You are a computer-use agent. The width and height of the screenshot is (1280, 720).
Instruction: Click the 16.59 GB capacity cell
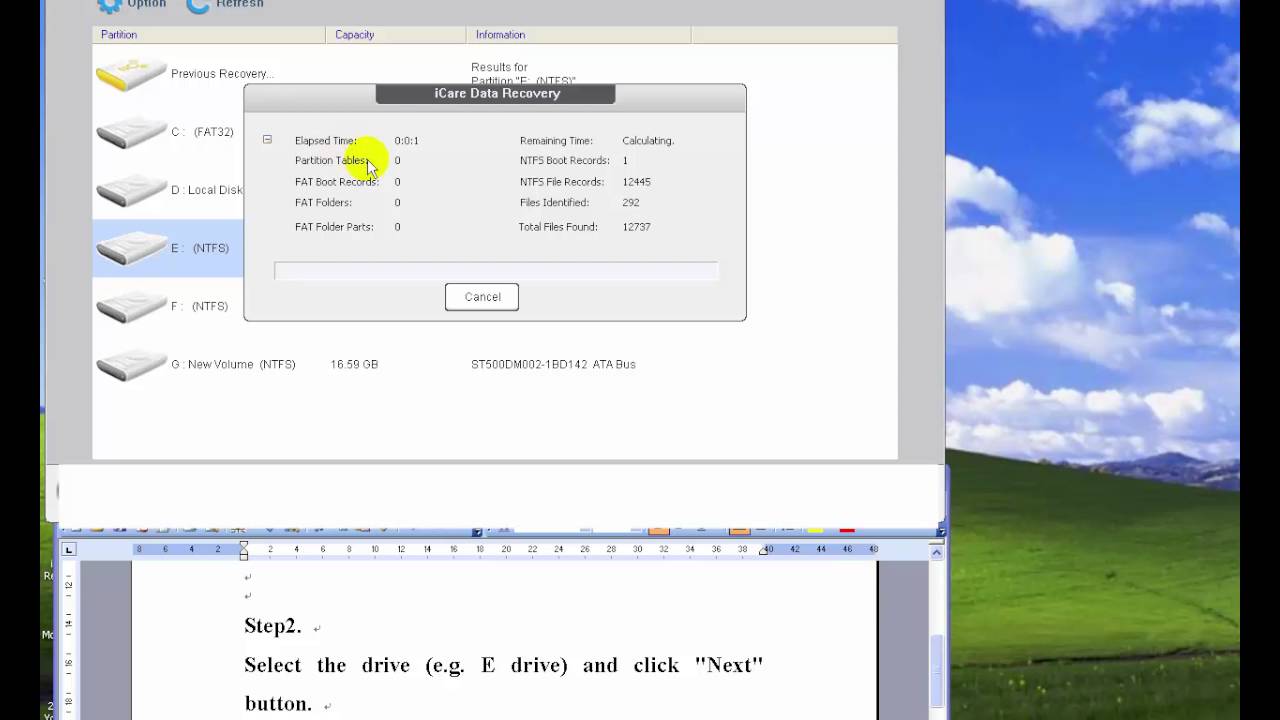[354, 365]
